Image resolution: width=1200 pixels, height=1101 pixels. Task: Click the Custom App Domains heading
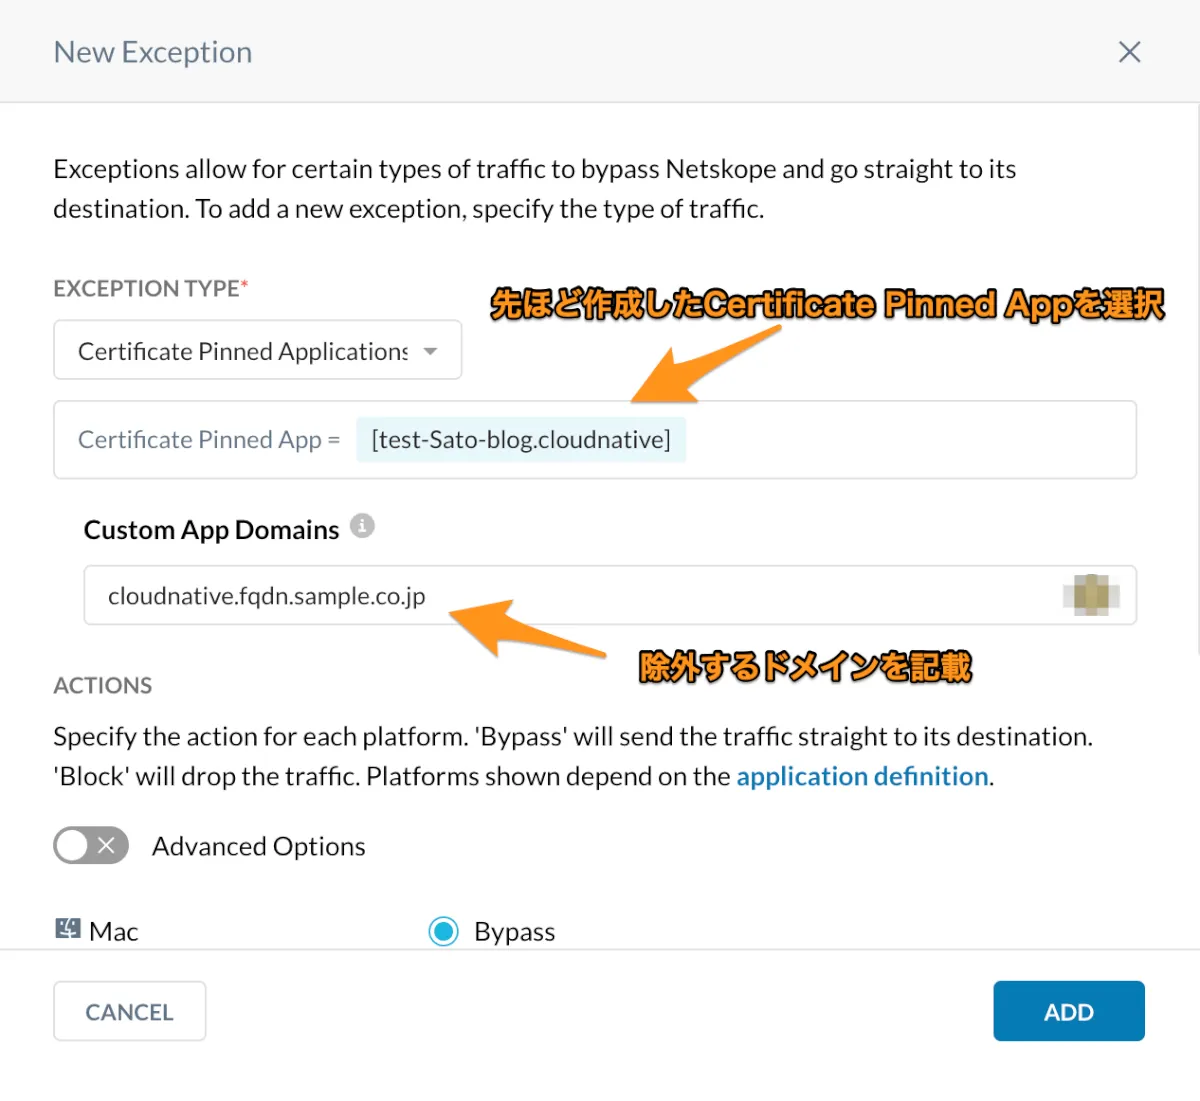tap(211, 530)
